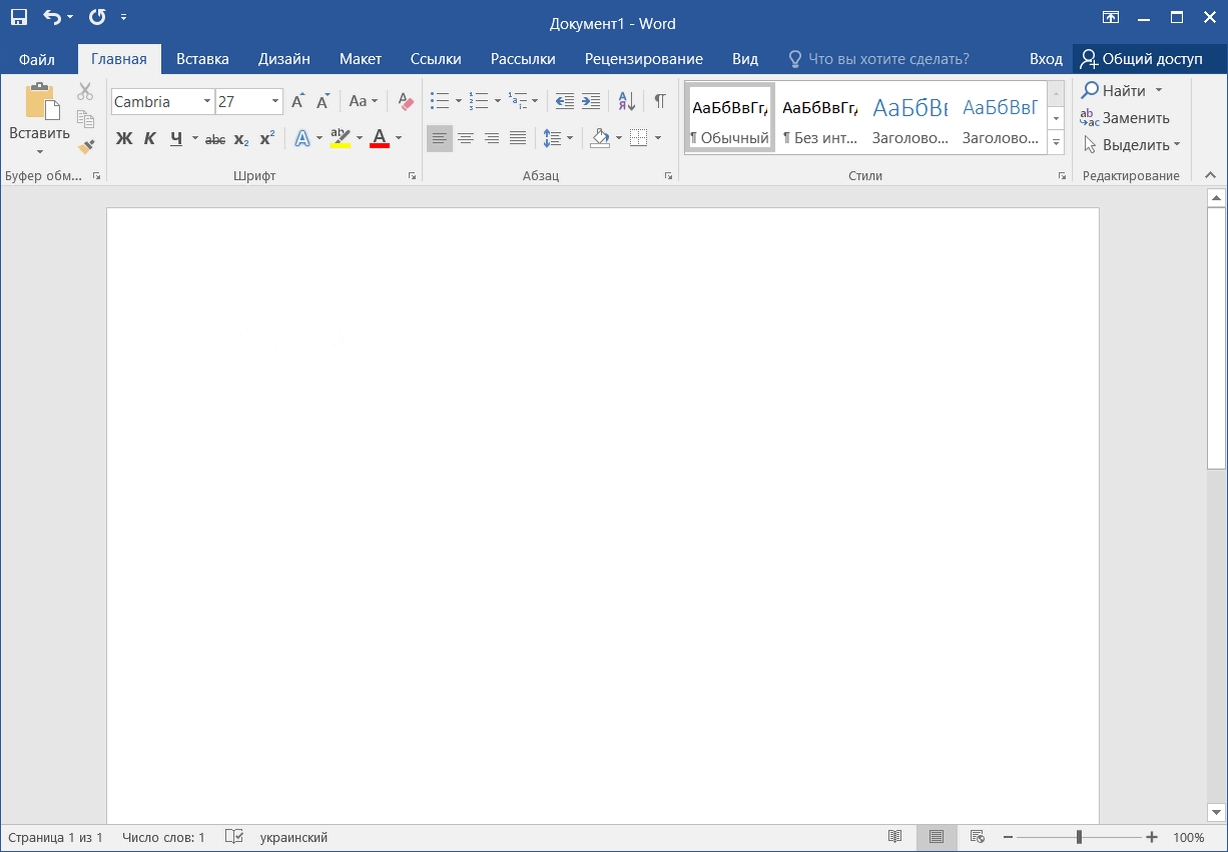Open the Format Painter tool
The image size is (1228, 852).
tap(86, 145)
